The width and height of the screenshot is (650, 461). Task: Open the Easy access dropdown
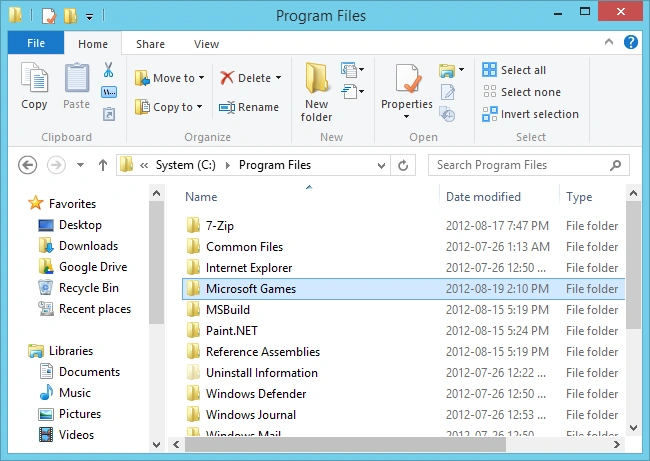353,91
